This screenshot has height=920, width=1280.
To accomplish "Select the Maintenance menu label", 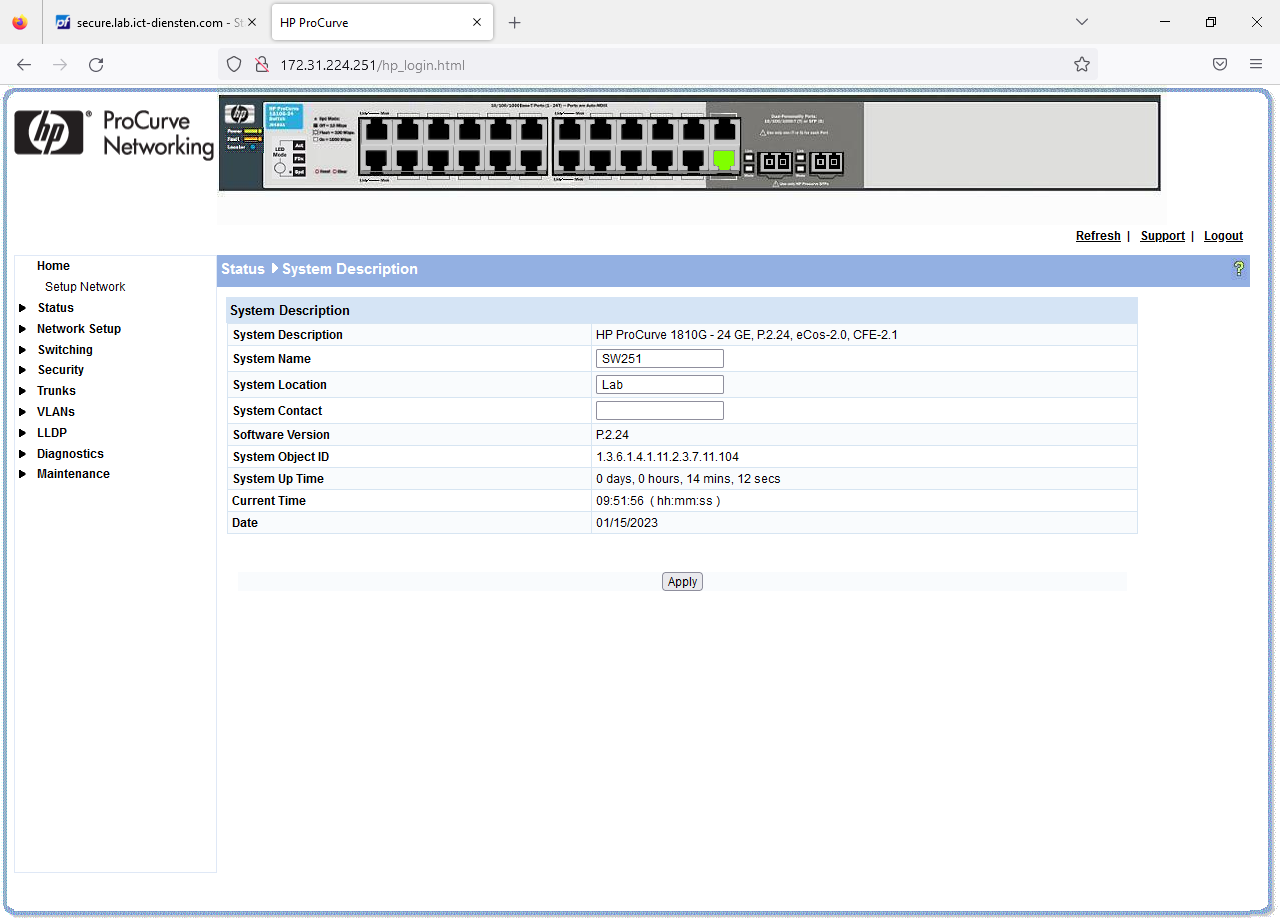I will [x=73, y=474].
